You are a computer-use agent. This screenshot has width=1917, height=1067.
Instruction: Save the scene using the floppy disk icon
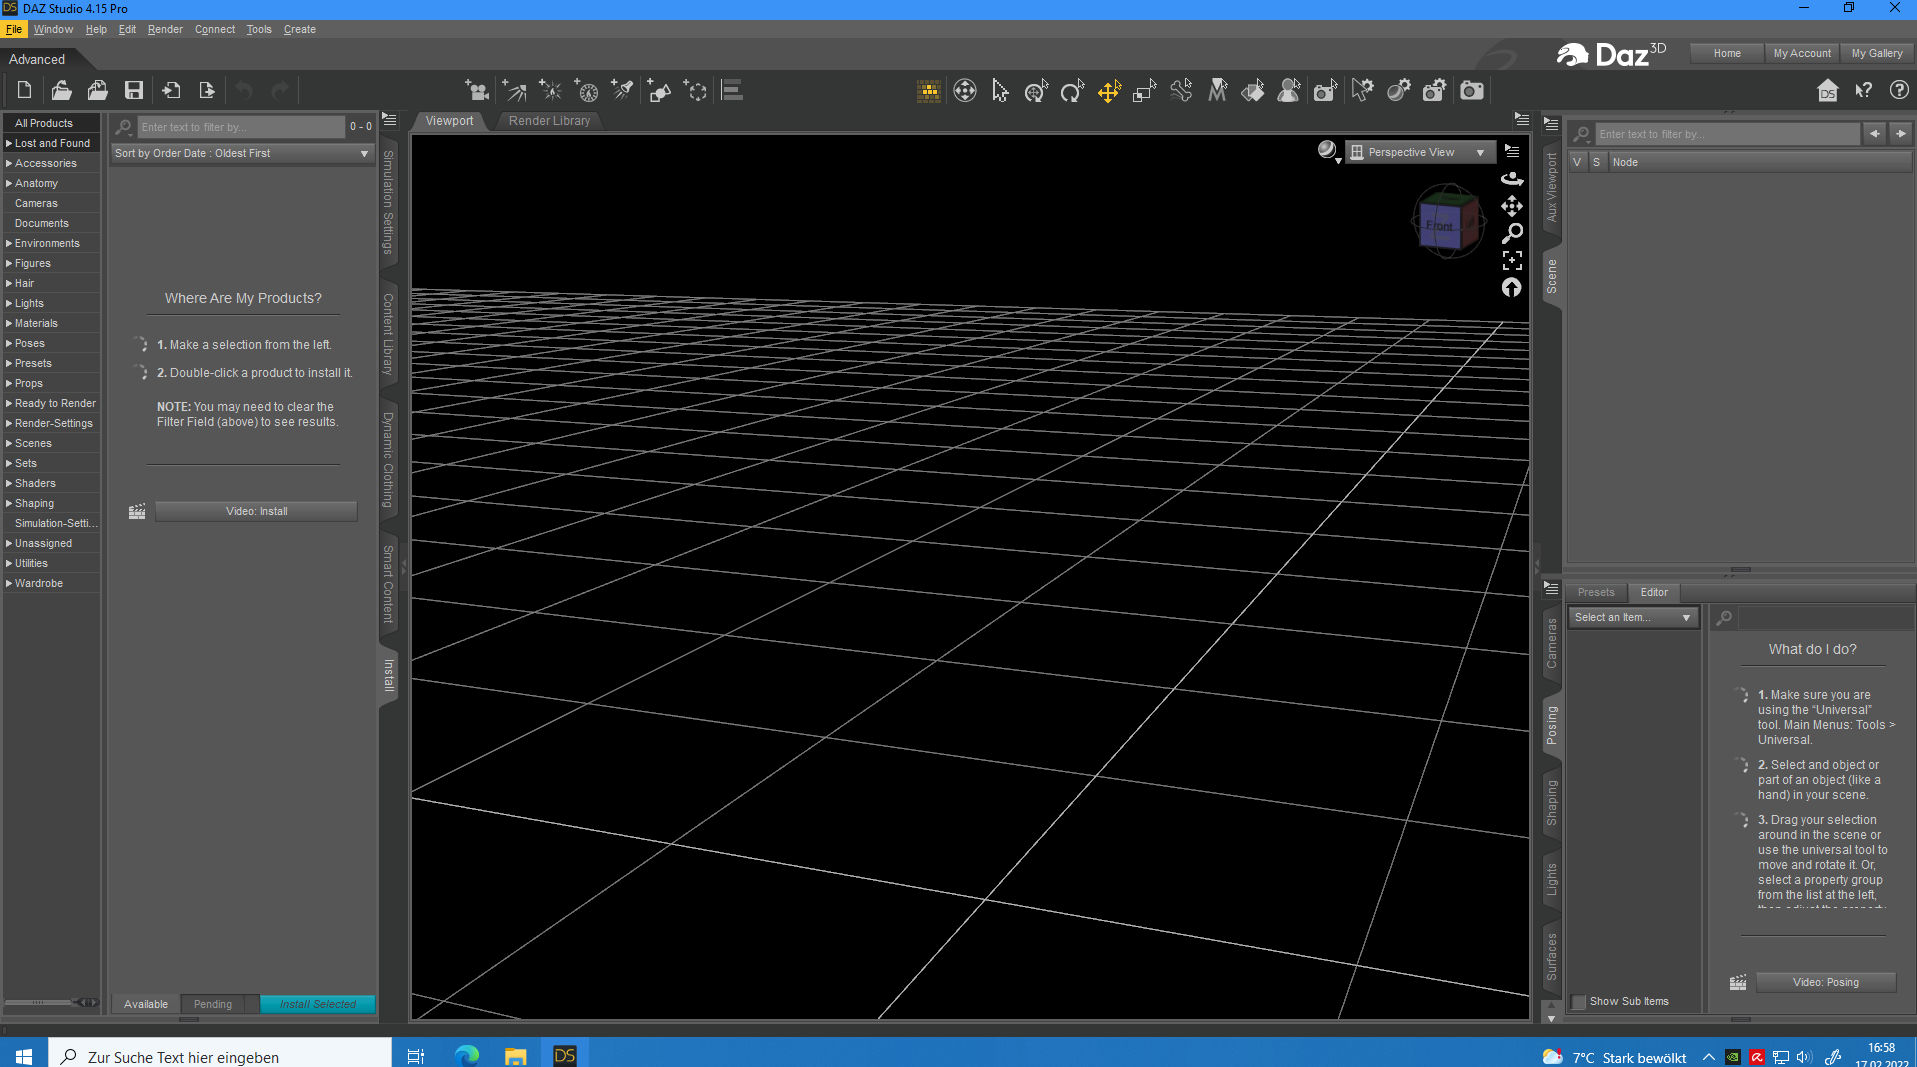(x=133, y=91)
